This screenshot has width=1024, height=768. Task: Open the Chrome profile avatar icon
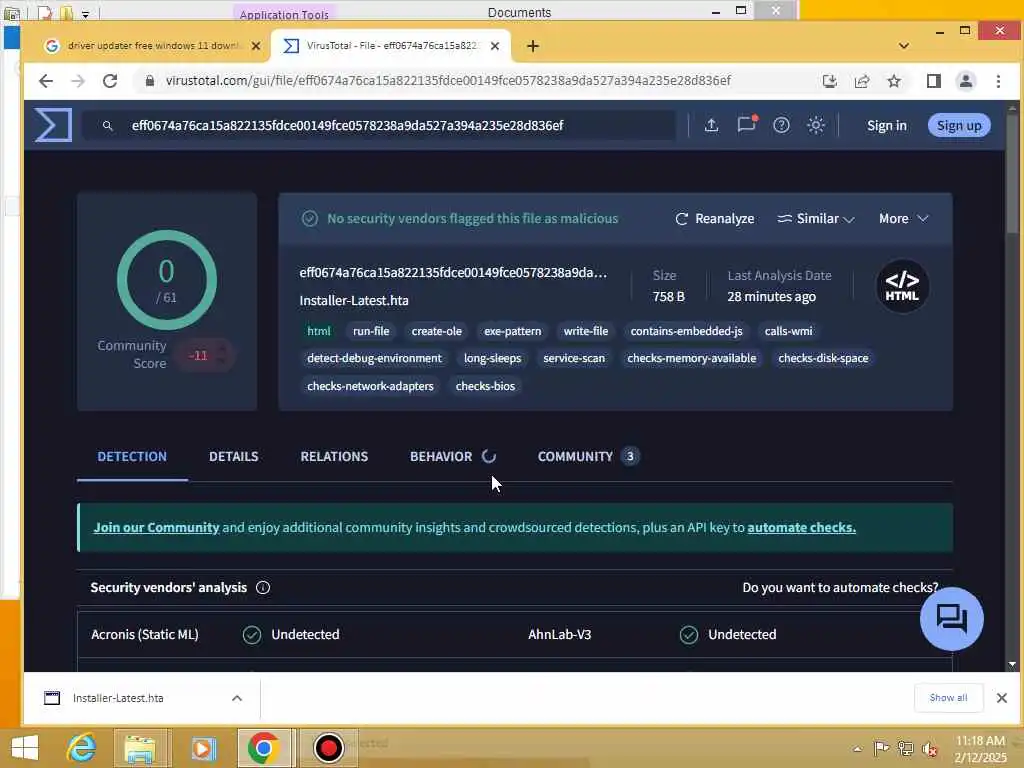(x=965, y=81)
